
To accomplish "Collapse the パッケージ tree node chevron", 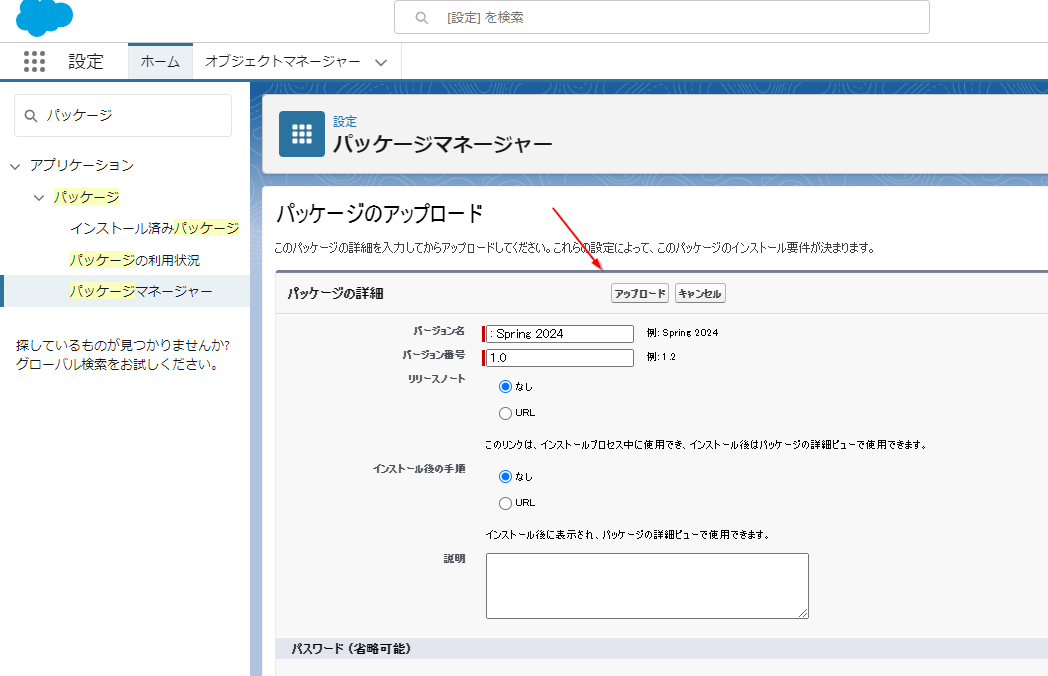I will pos(39,198).
